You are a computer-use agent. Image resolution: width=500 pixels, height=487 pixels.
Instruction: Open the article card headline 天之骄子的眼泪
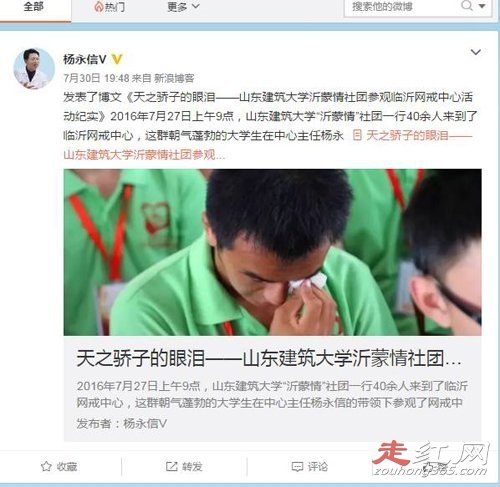(269, 359)
